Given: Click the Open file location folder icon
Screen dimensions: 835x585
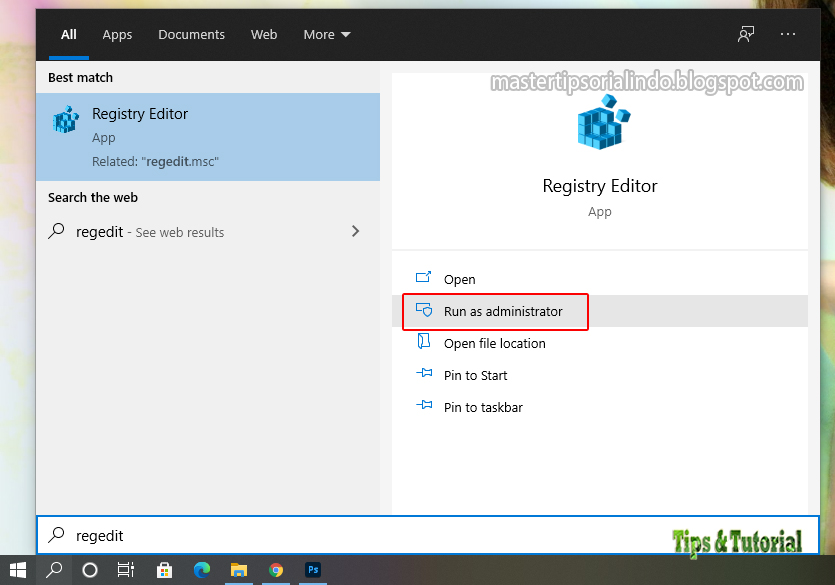Looking at the screenshot, I should 424,341.
